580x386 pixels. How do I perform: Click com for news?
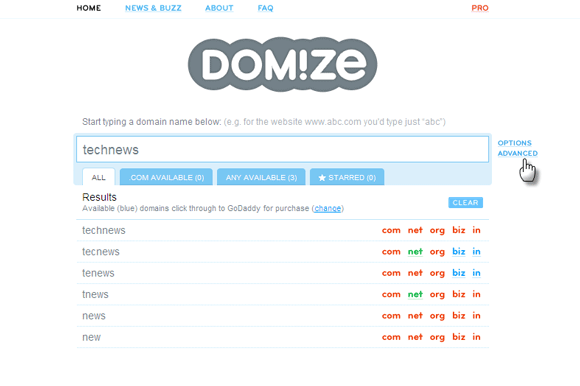(x=391, y=316)
